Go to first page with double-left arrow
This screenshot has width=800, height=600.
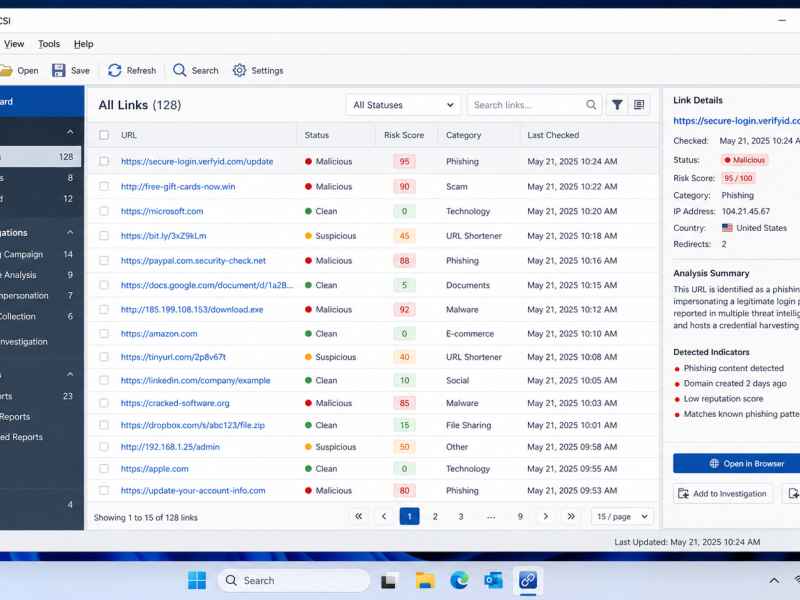coord(359,516)
